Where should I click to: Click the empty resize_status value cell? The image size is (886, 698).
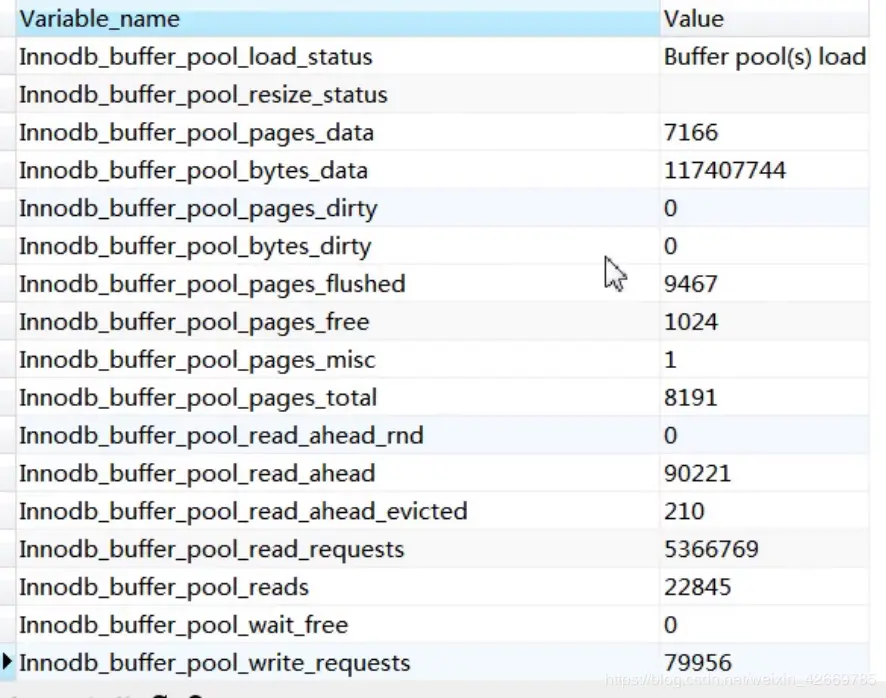tap(765, 94)
